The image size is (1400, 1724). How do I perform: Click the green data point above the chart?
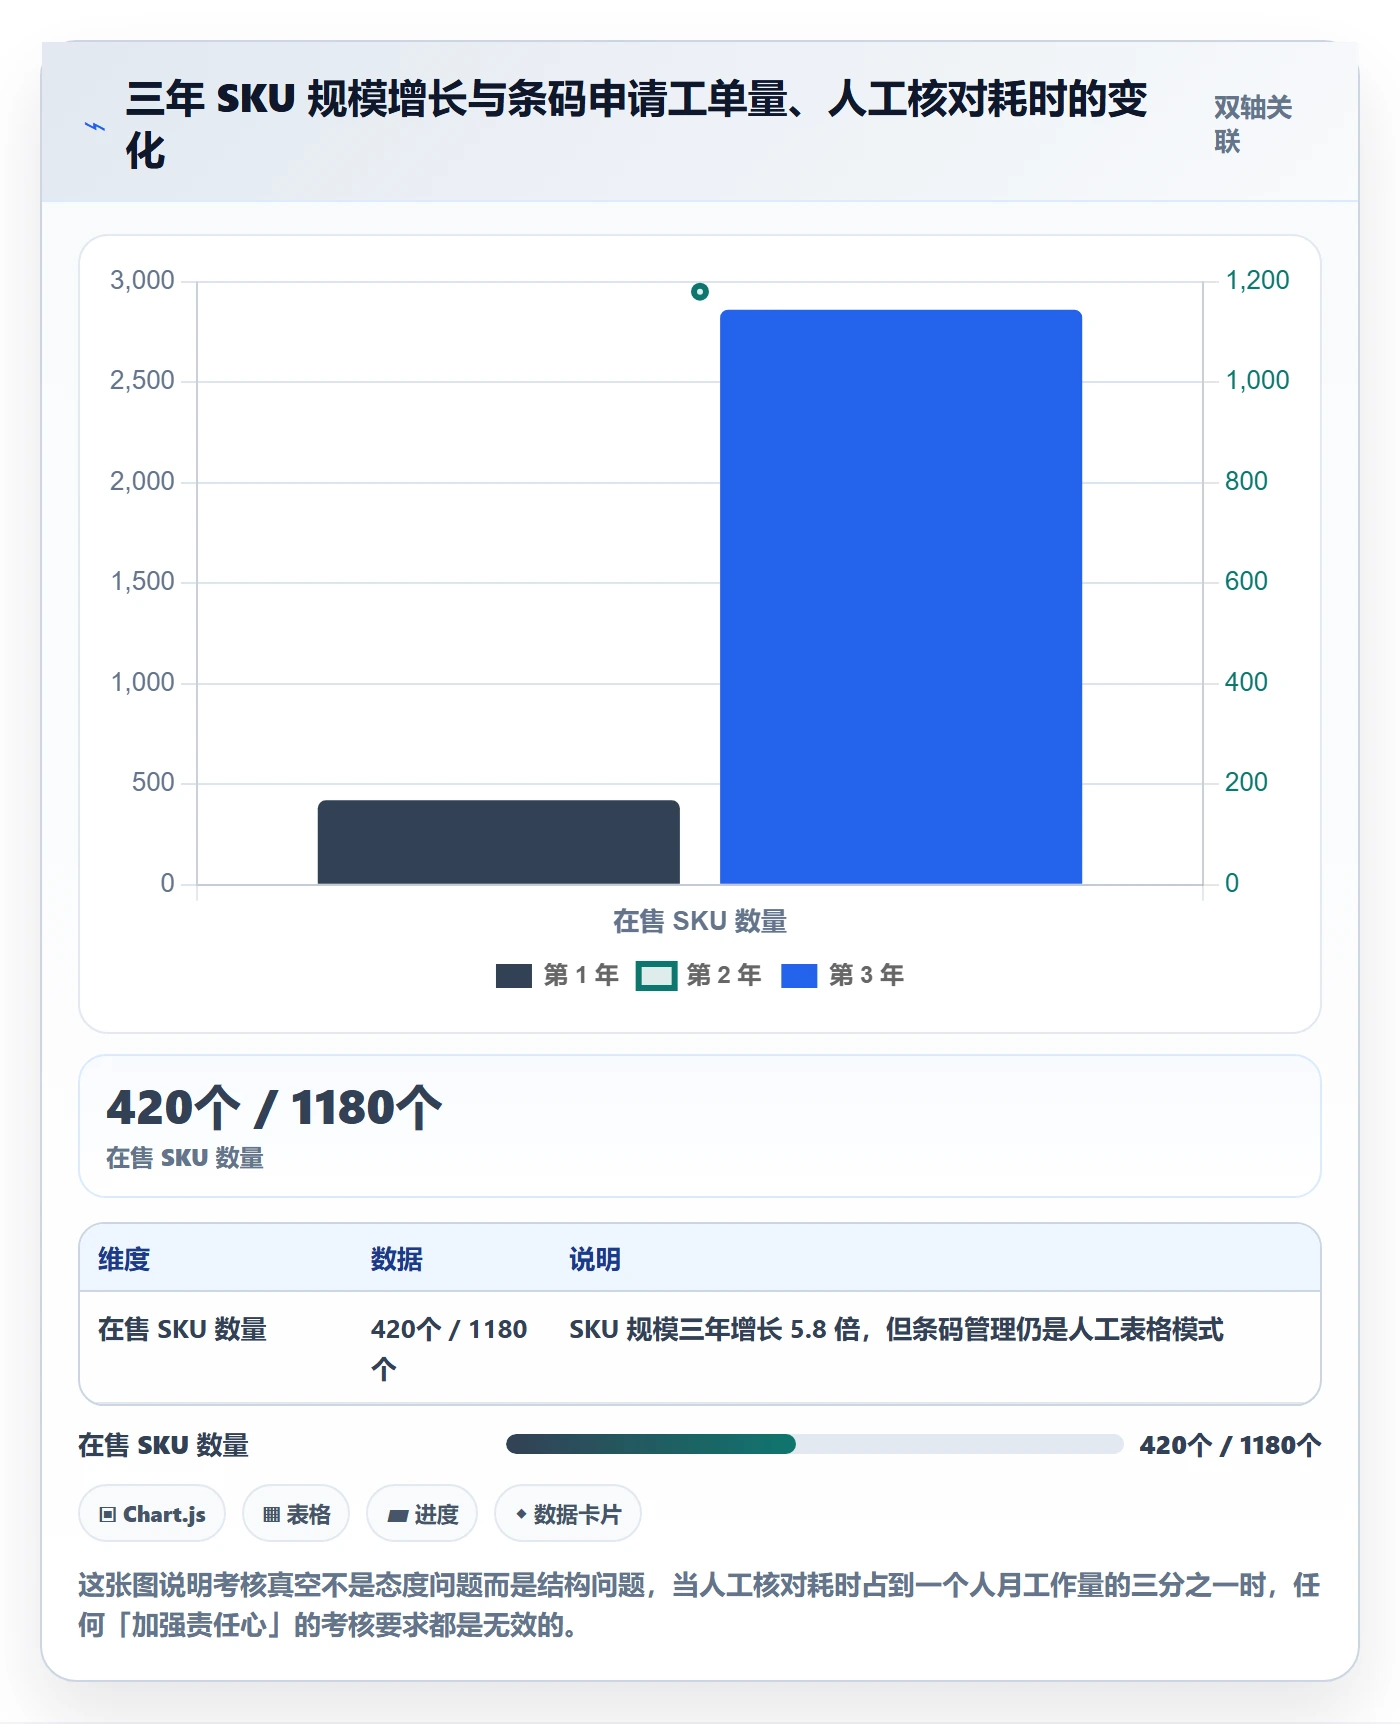[x=700, y=292]
